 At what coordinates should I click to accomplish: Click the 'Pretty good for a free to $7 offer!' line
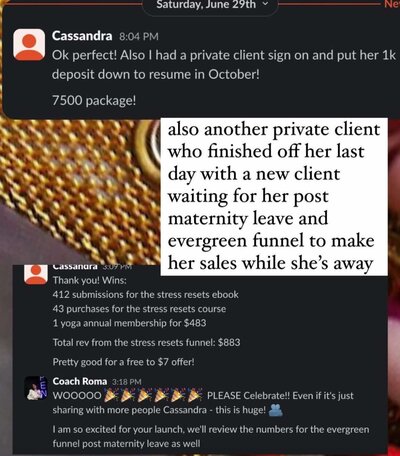pyautogui.click(x=123, y=362)
